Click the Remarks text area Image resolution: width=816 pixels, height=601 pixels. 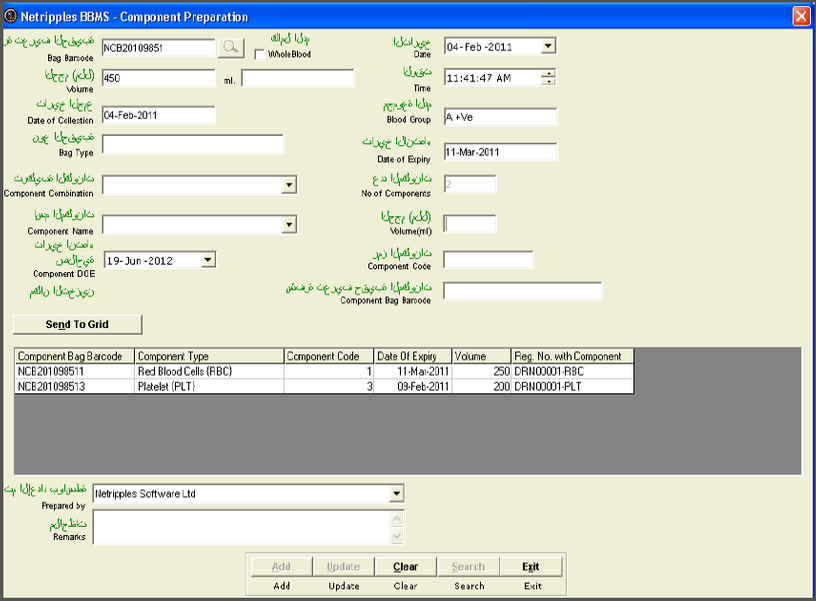click(x=241, y=527)
